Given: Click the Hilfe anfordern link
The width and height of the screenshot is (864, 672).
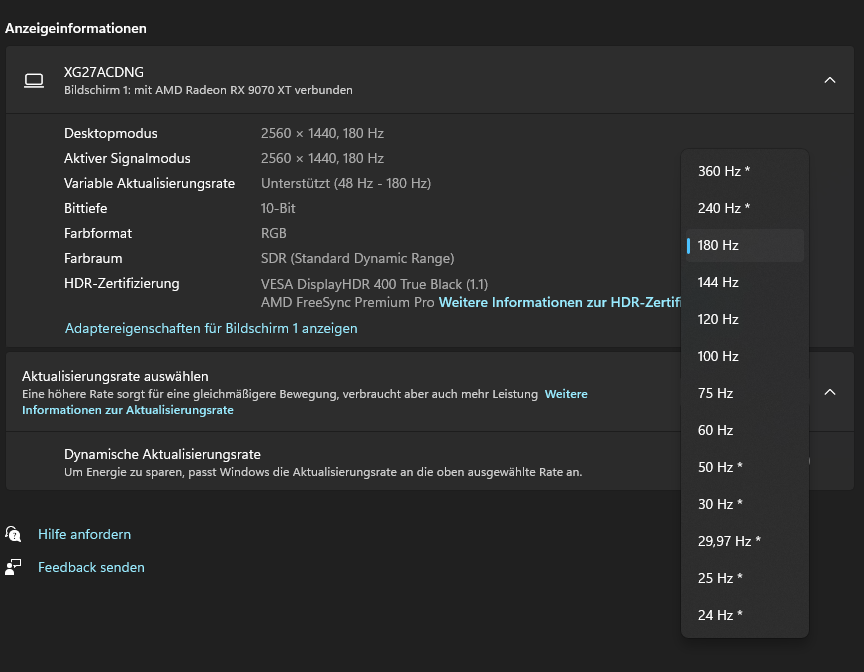Looking at the screenshot, I should tap(84, 534).
